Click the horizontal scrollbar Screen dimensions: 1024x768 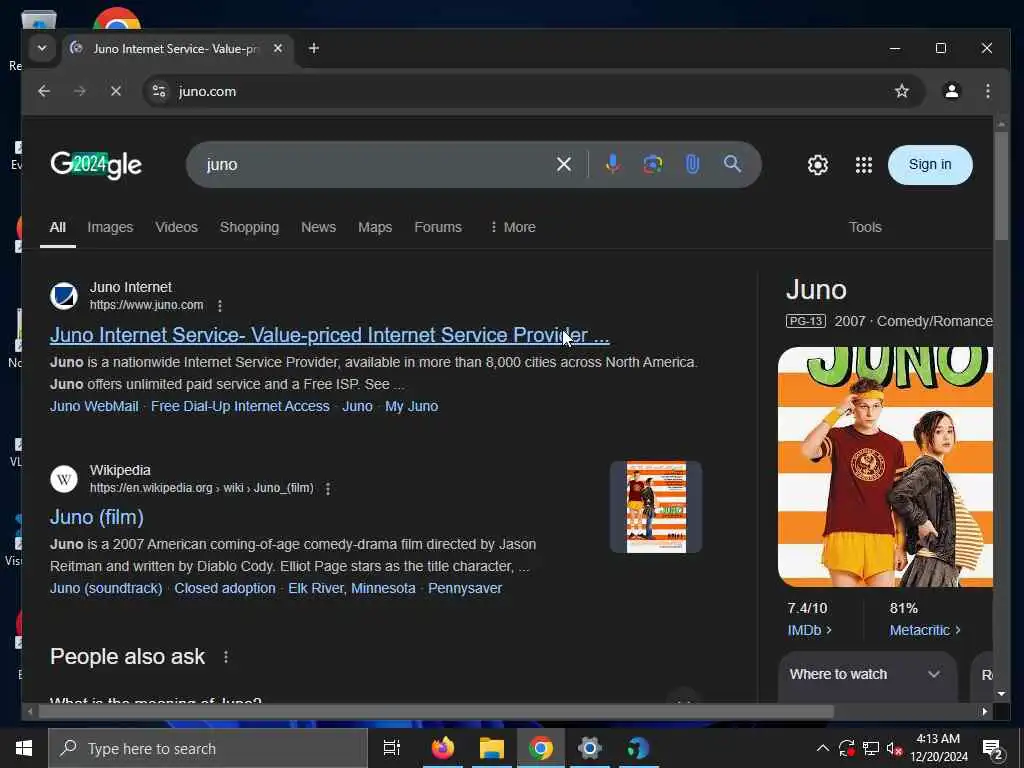pyautogui.click(x=436, y=711)
